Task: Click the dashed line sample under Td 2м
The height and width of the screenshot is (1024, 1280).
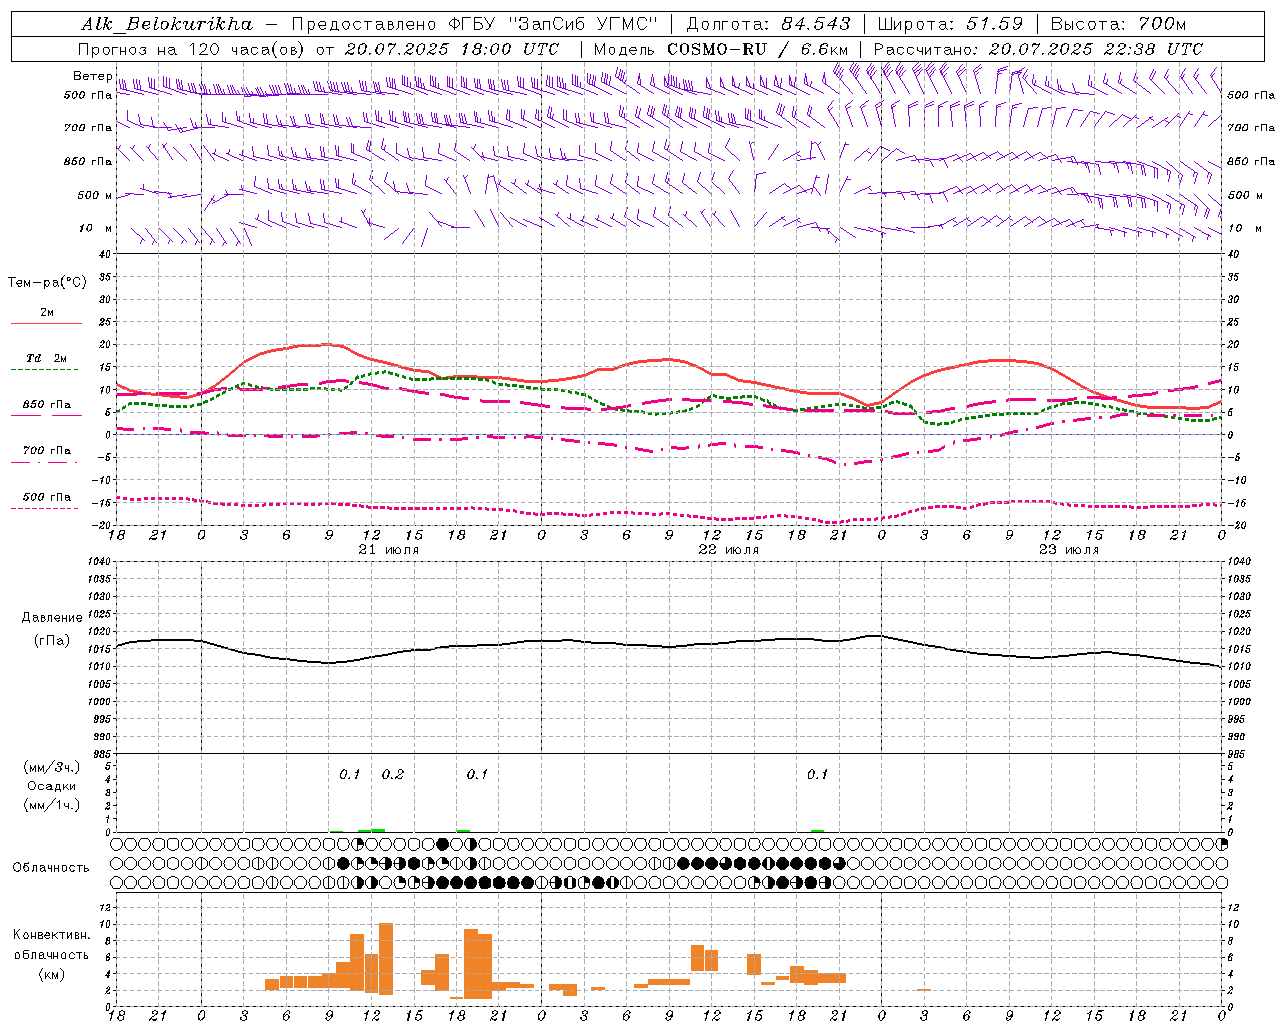Action: (x=44, y=370)
